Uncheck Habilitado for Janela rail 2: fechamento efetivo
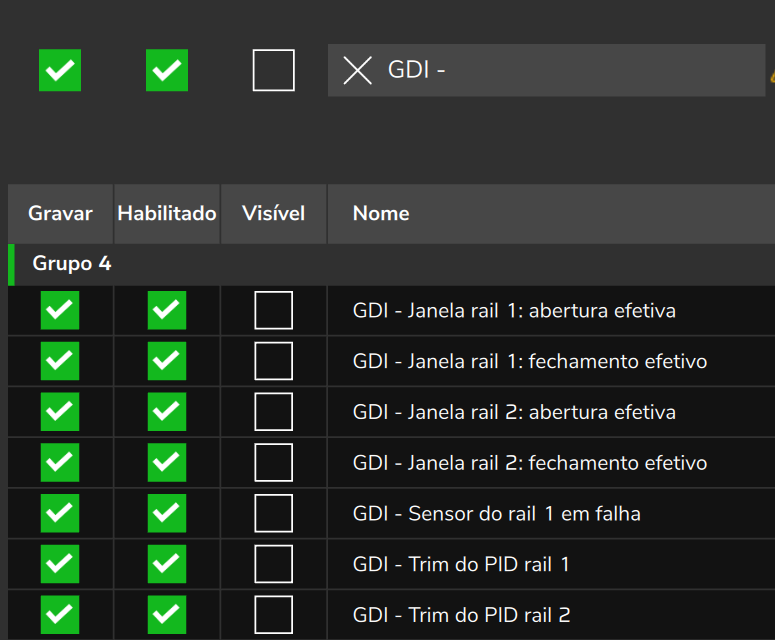 (x=167, y=463)
